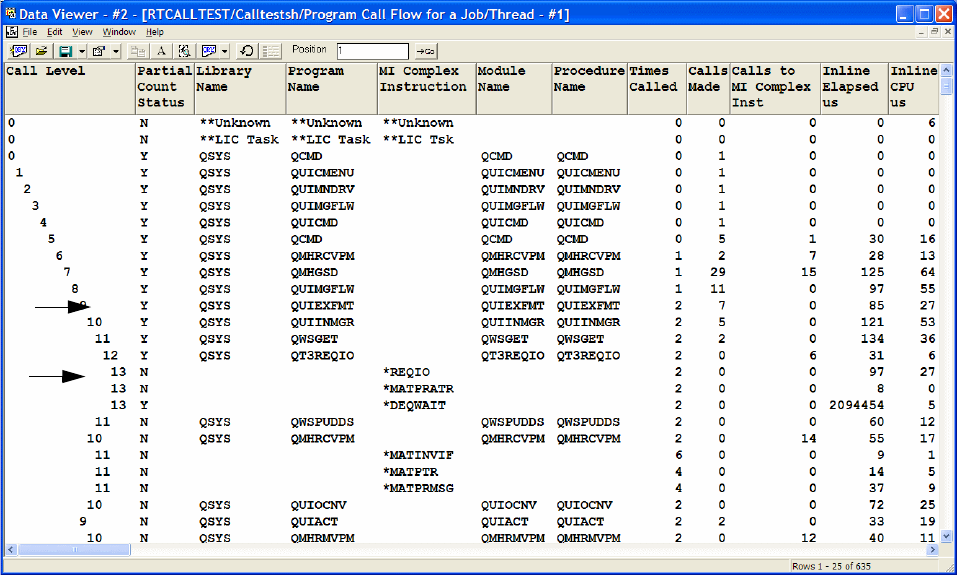Select the QUIOCNV program name cell
The height and width of the screenshot is (575, 957).
pyautogui.click(x=319, y=505)
